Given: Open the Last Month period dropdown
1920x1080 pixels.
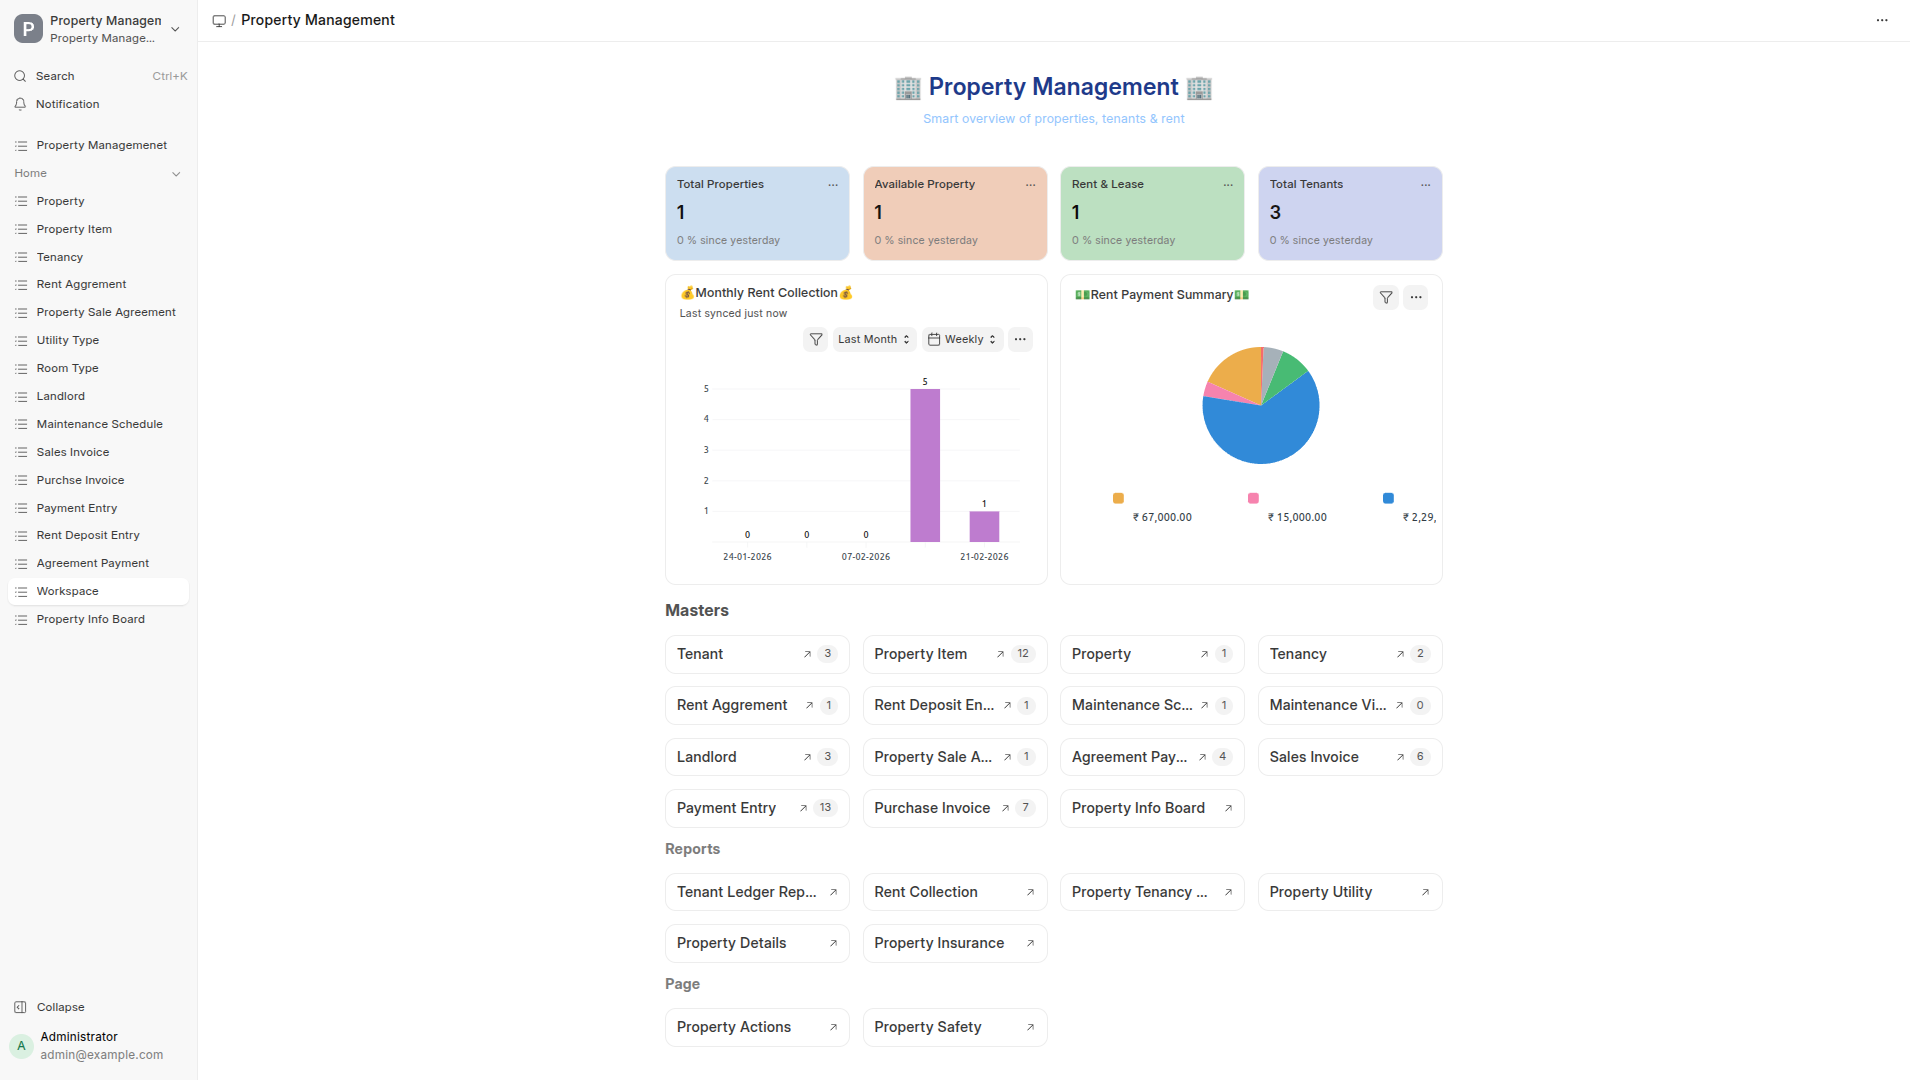Looking at the screenshot, I should (x=874, y=339).
